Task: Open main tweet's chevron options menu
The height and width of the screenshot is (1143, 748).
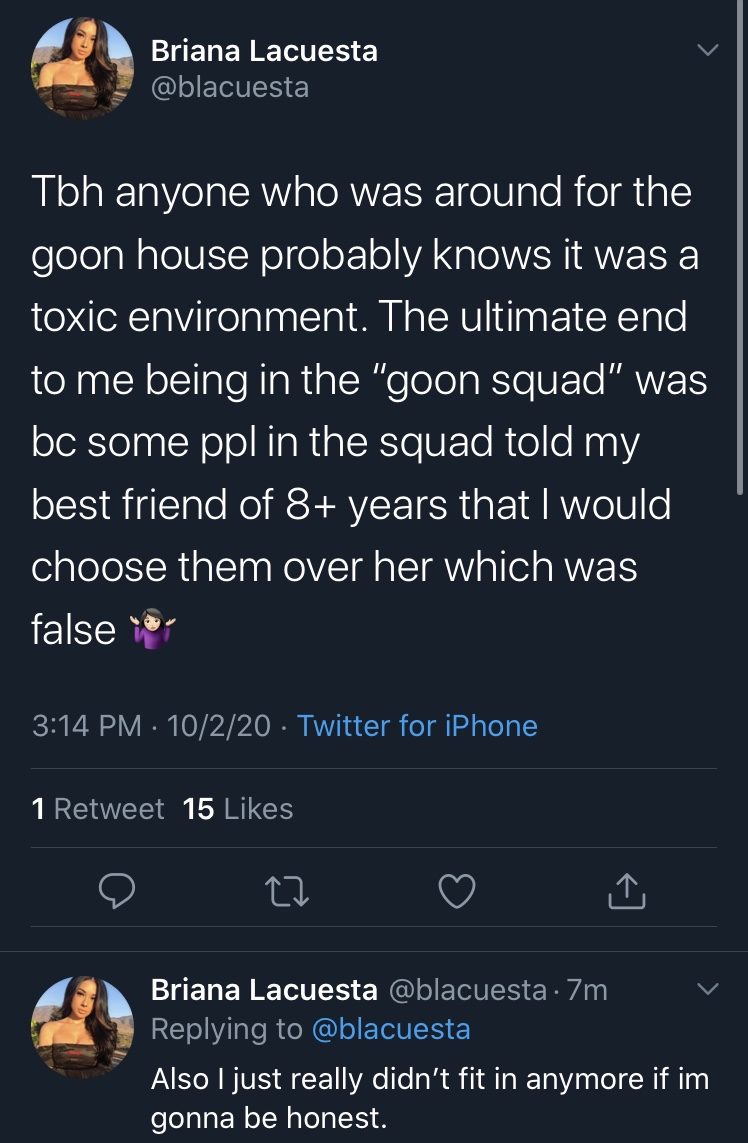Action: pyautogui.click(x=708, y=50)
